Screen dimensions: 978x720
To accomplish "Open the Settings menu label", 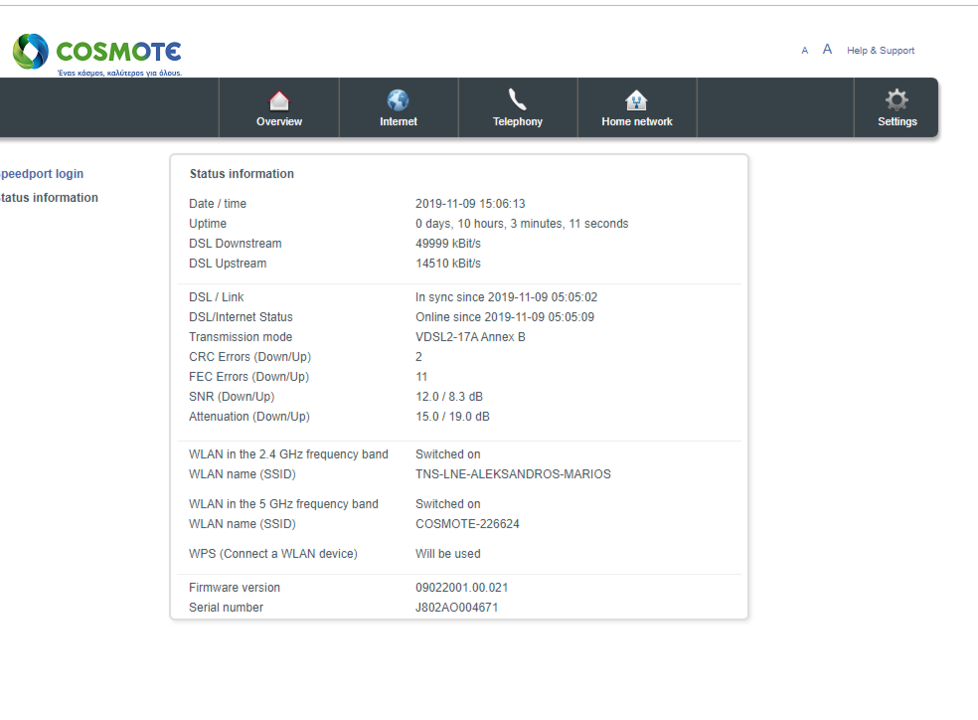I will [x=898, y=122].
